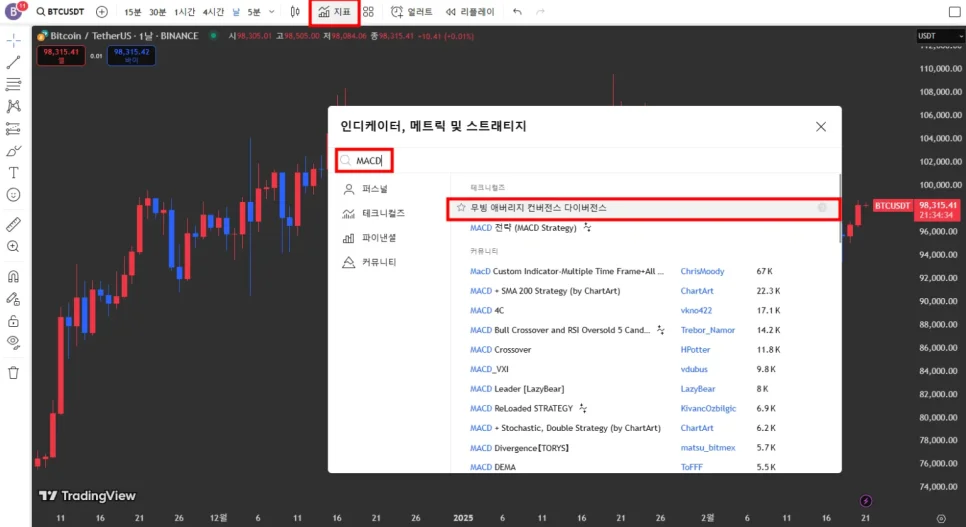Viewport: 966px width, 527px height.
Task: Switch chart interval to 4시간
Action: click(x=213, y=12)
